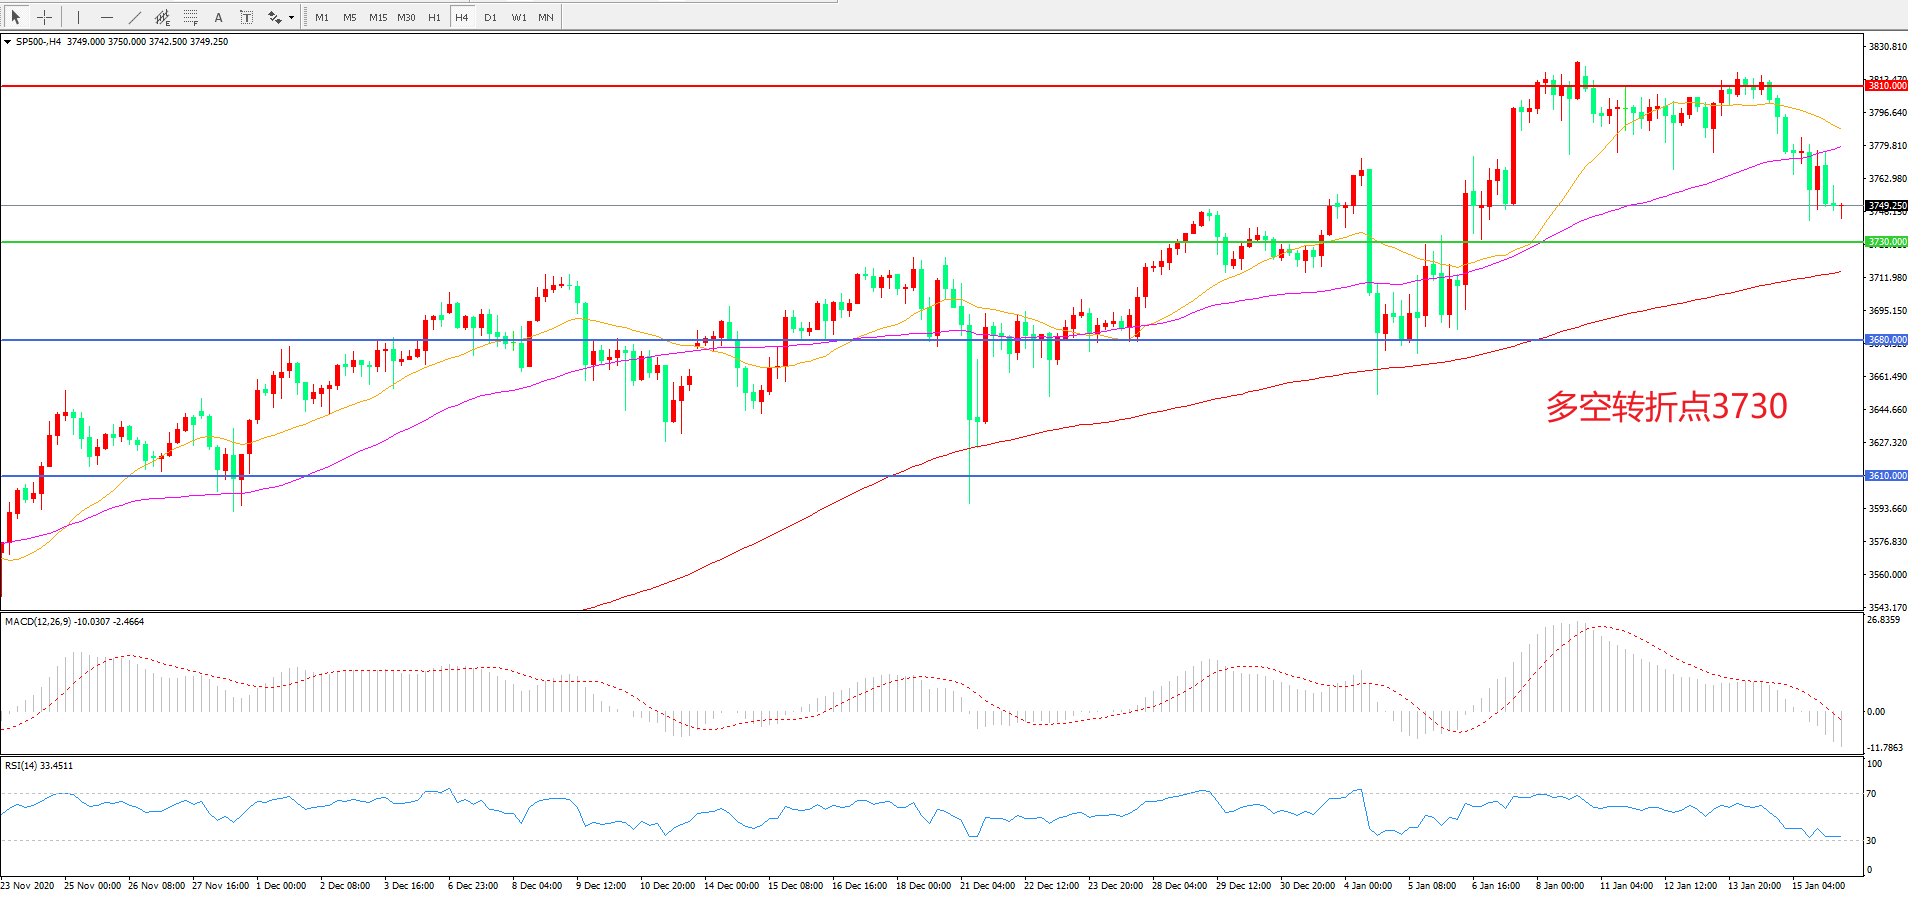1908x897 pixels.
Task: Click the red 多空转折点3730 text annotation
Action: click(x=1666, y=406)
